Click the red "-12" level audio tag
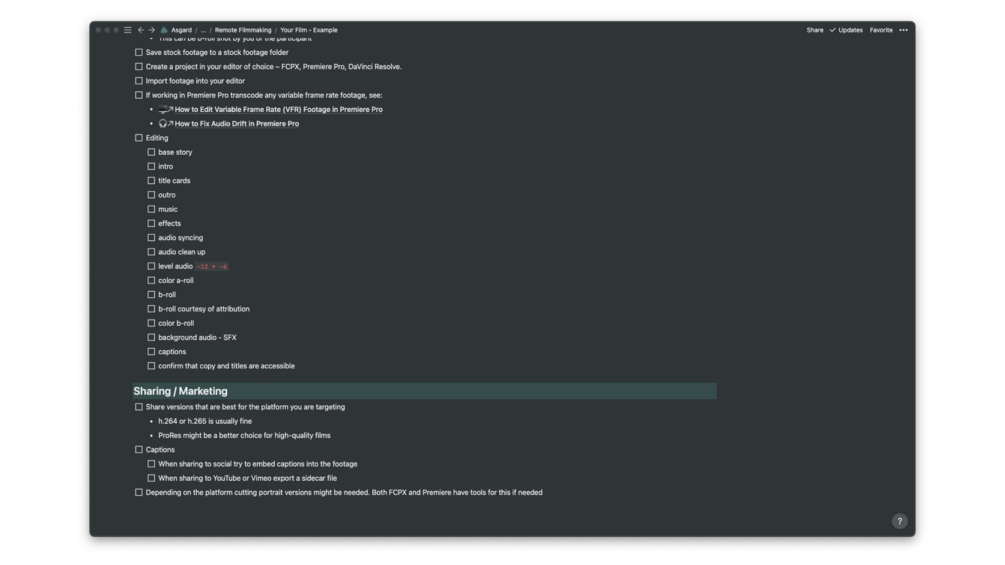This screenshot has width=1005, height=565. pyautogui.click(x=203, y=267)
